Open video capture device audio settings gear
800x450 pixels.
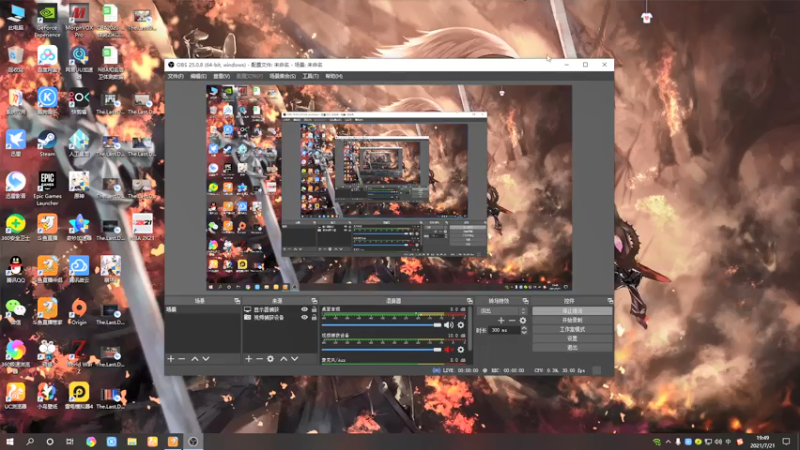(x=461, y=350)
